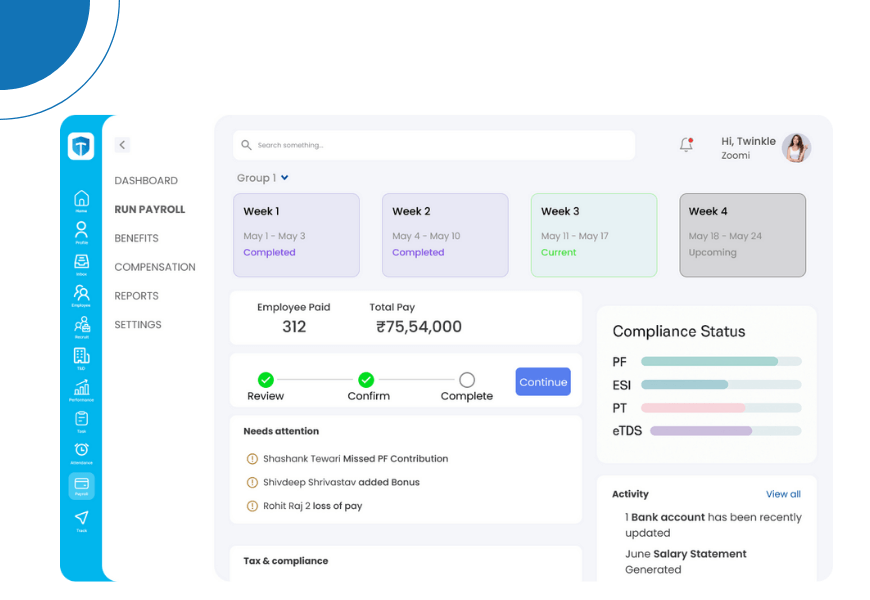
Task: Switch to the Week 2 tab
Action: point(445,234)
